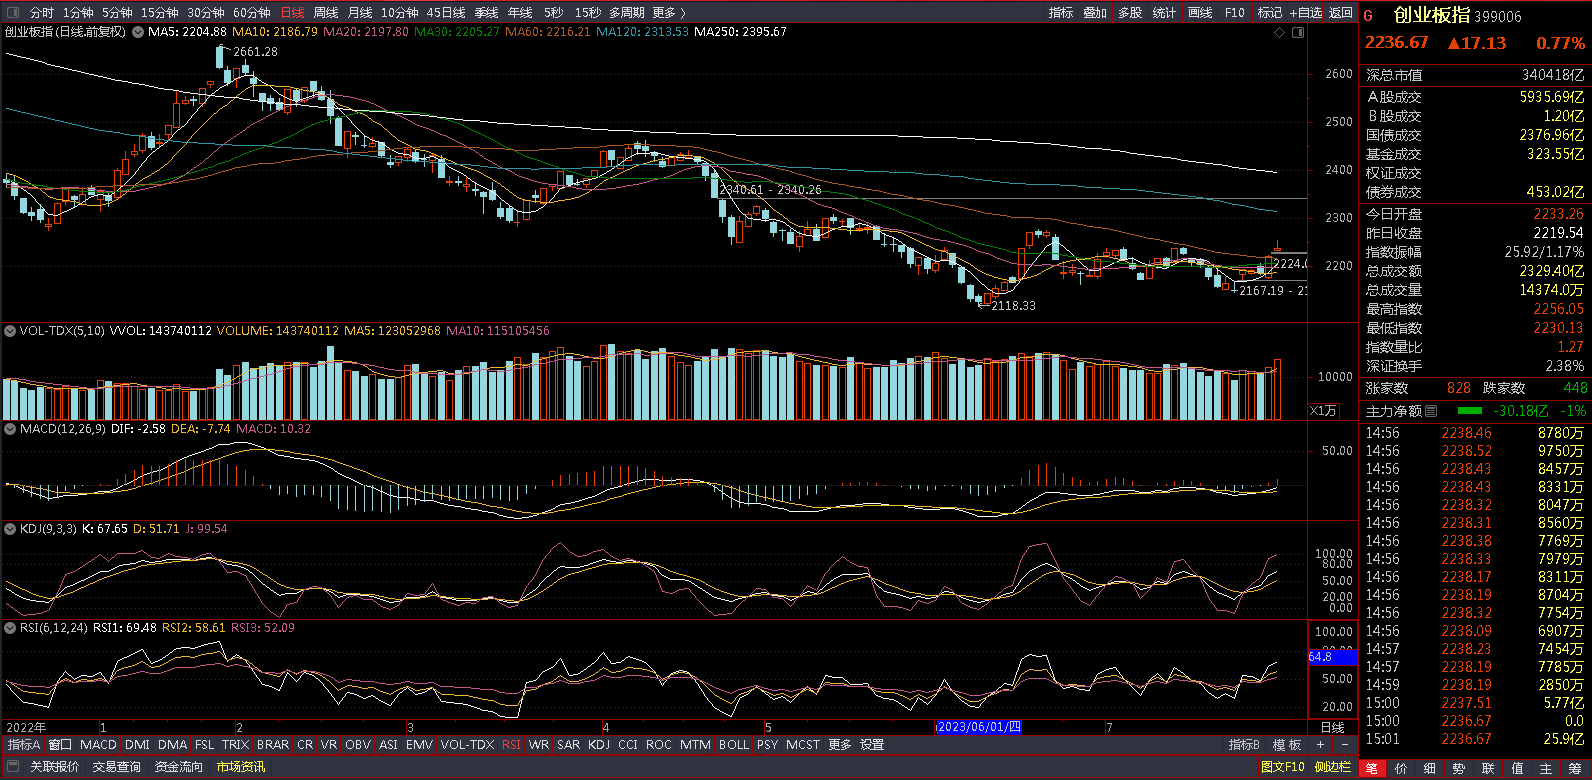The image size is (1592, 780).
Task: Expand 更多 indicators in bottom bar
Action: pyautogui.click(x=840, y=745)
